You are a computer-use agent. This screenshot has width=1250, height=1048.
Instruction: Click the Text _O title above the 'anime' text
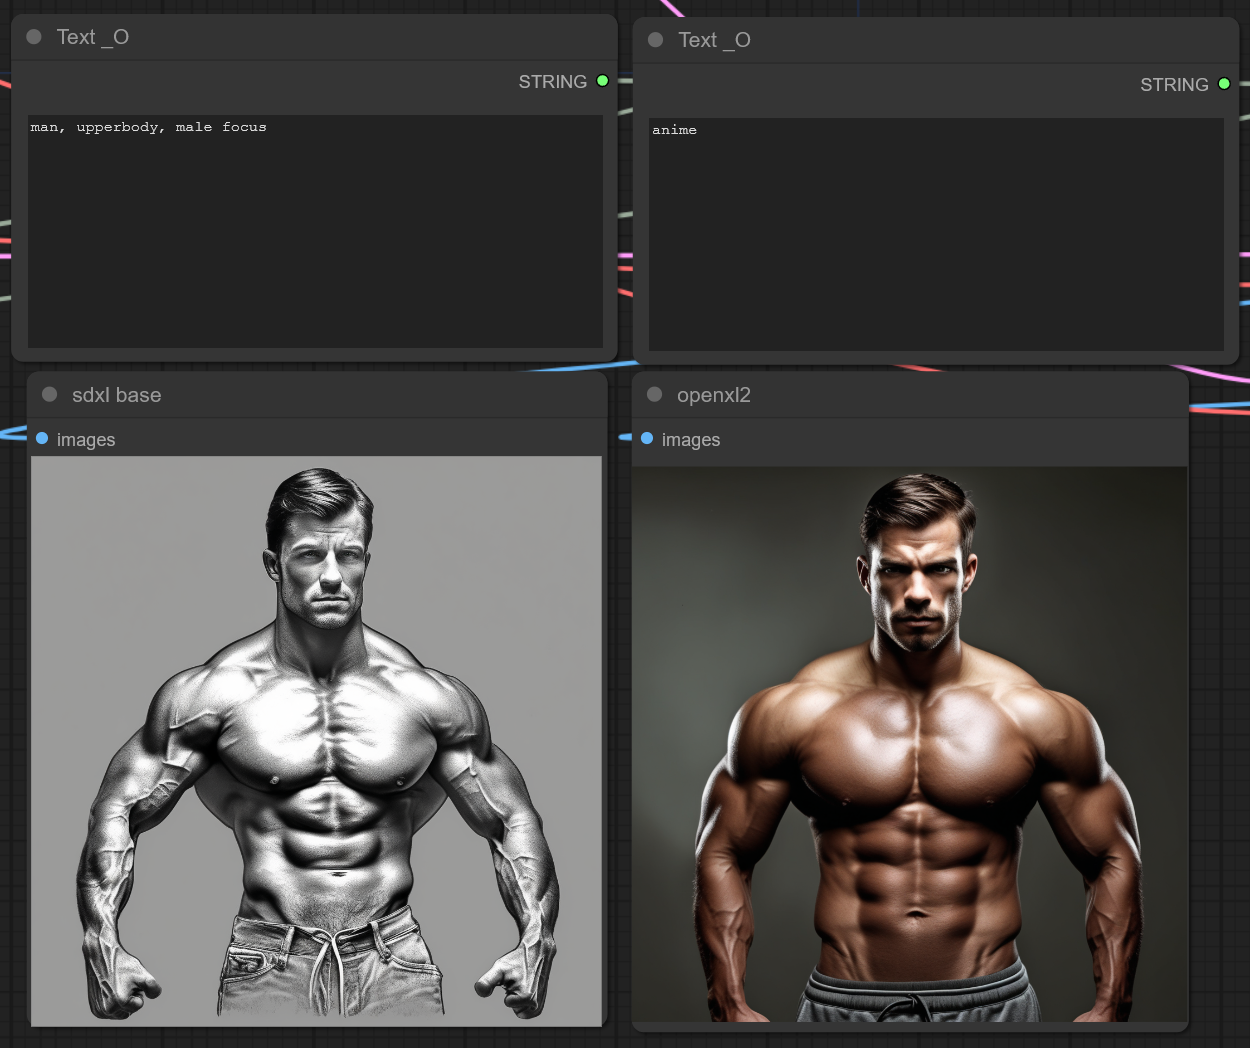coord(714,40)
